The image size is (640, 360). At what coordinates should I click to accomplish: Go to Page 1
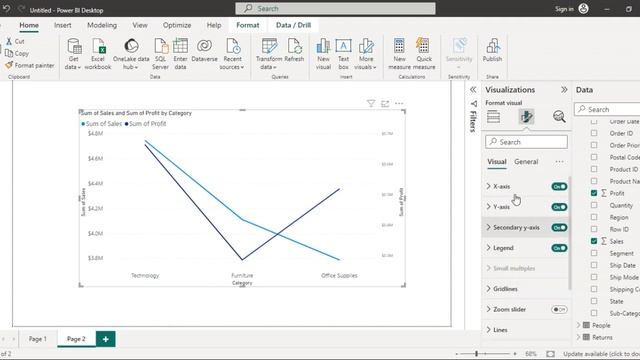click(x=38, y=339)
